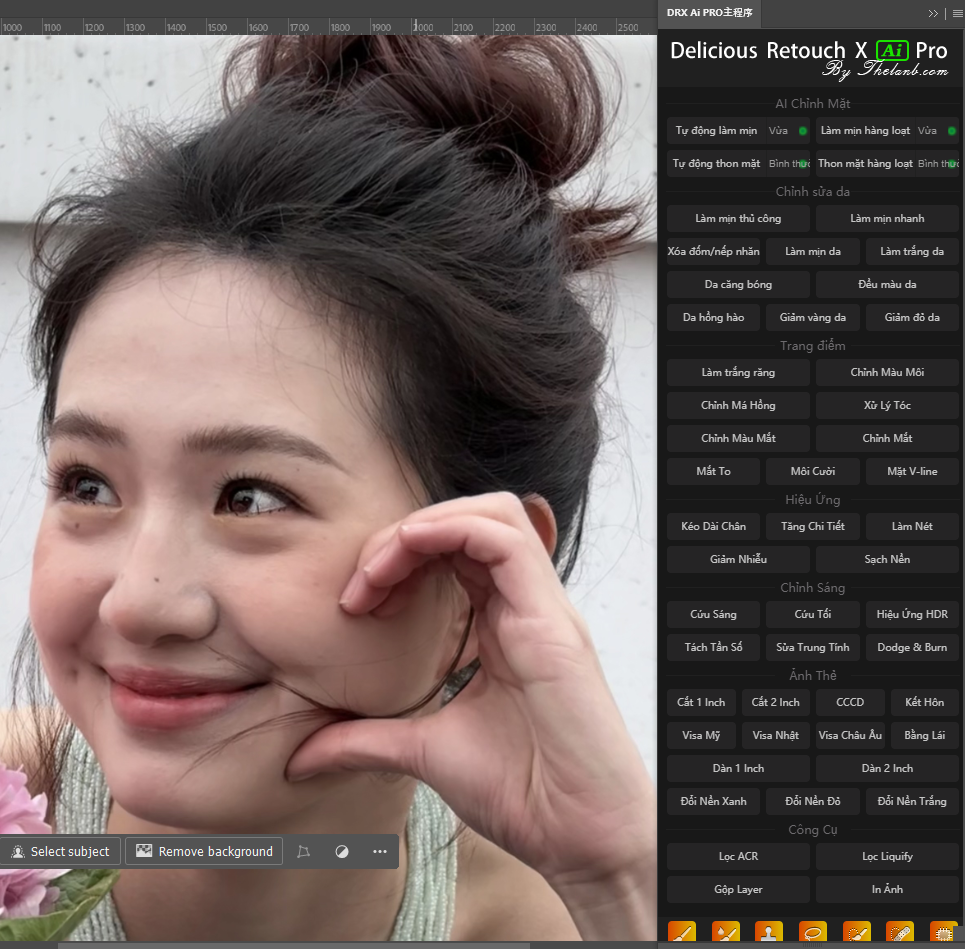Viewport: 965px width, 949px height.
Task: Click Giảm Nhiễu noise reduction button
Action: click(738, 559)
